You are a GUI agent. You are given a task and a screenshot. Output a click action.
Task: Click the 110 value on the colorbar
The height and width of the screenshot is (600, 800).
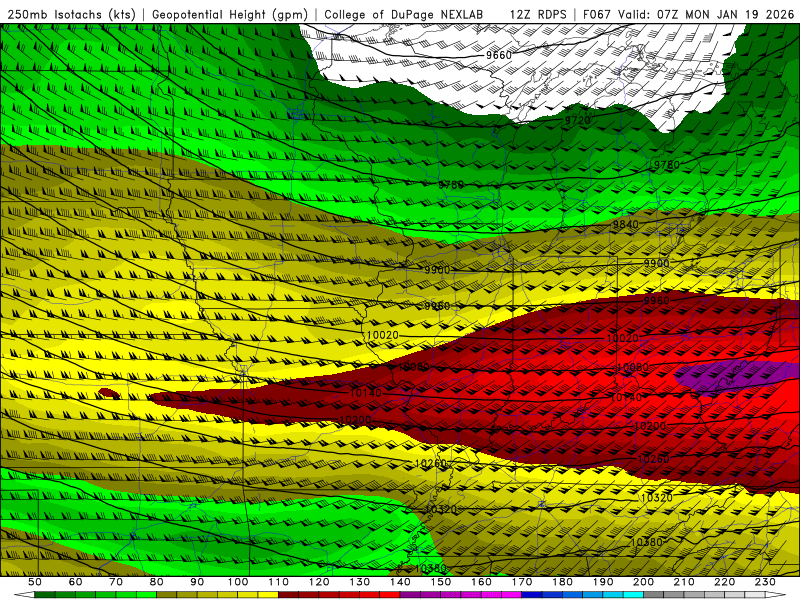(x=279, y=582)
